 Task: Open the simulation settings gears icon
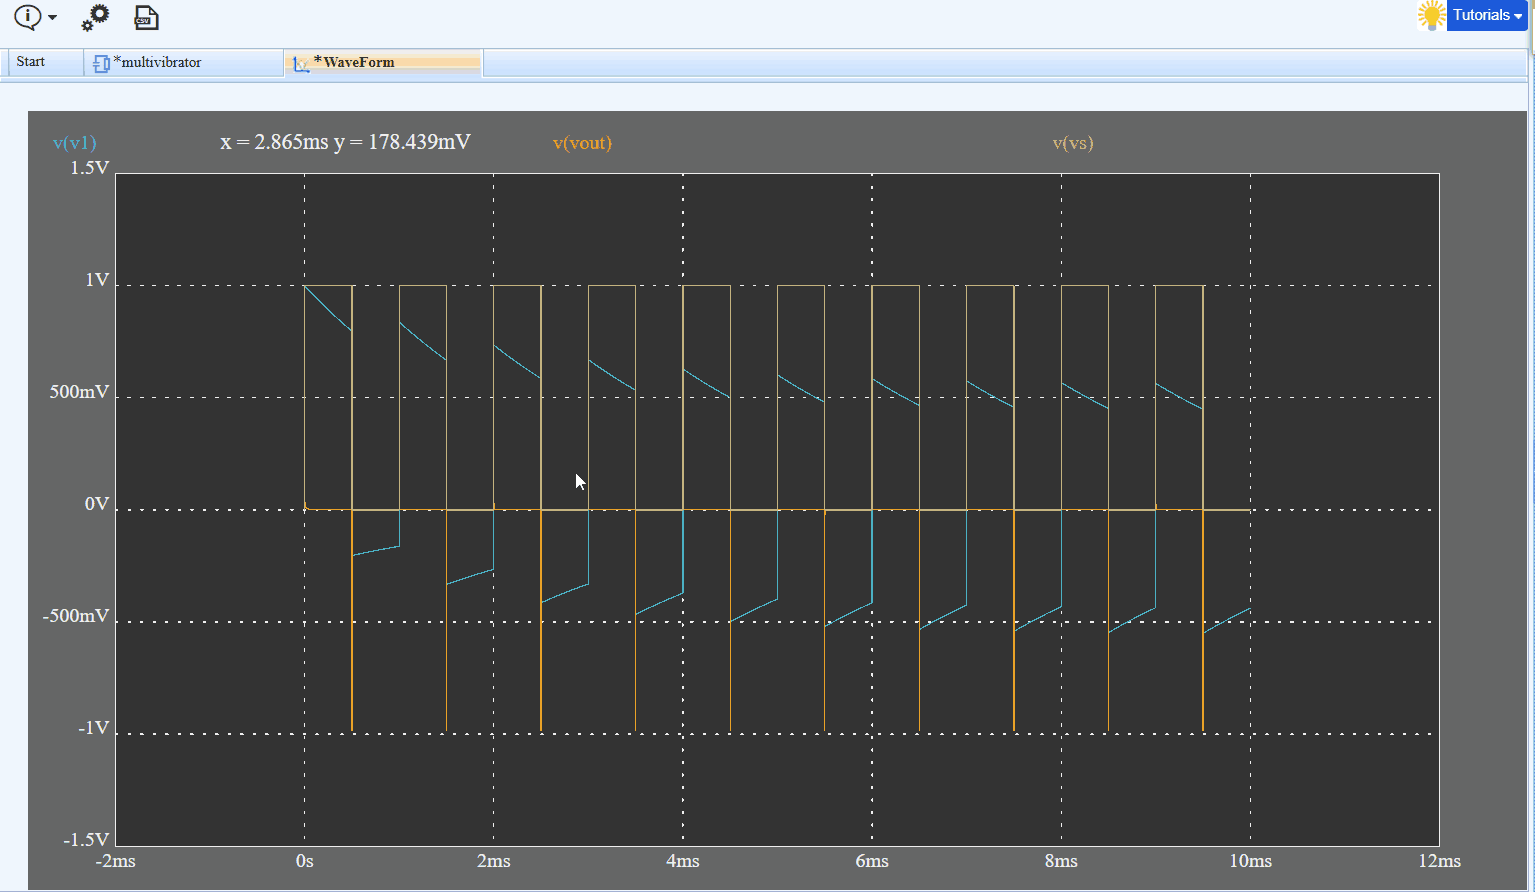[x=95, y=17]
